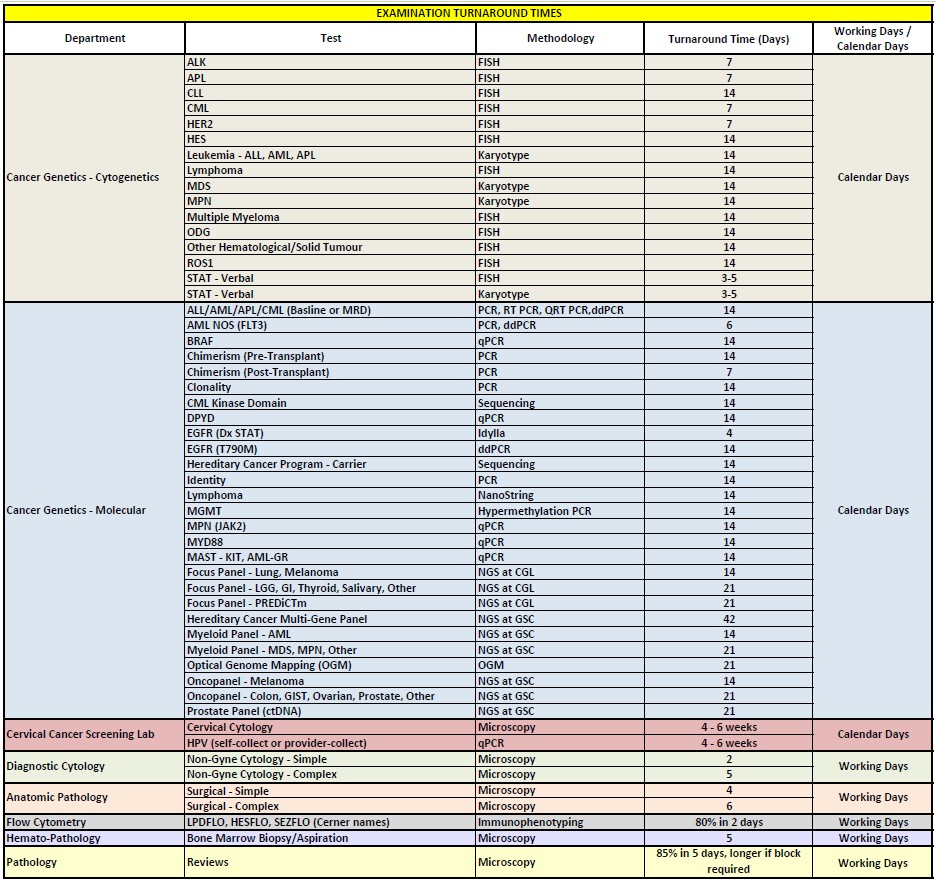Screen dimensions: 936x882
Task: Select 'Optical Genome Mapping (OGM)' cell
Action: [x=330, y=665]
